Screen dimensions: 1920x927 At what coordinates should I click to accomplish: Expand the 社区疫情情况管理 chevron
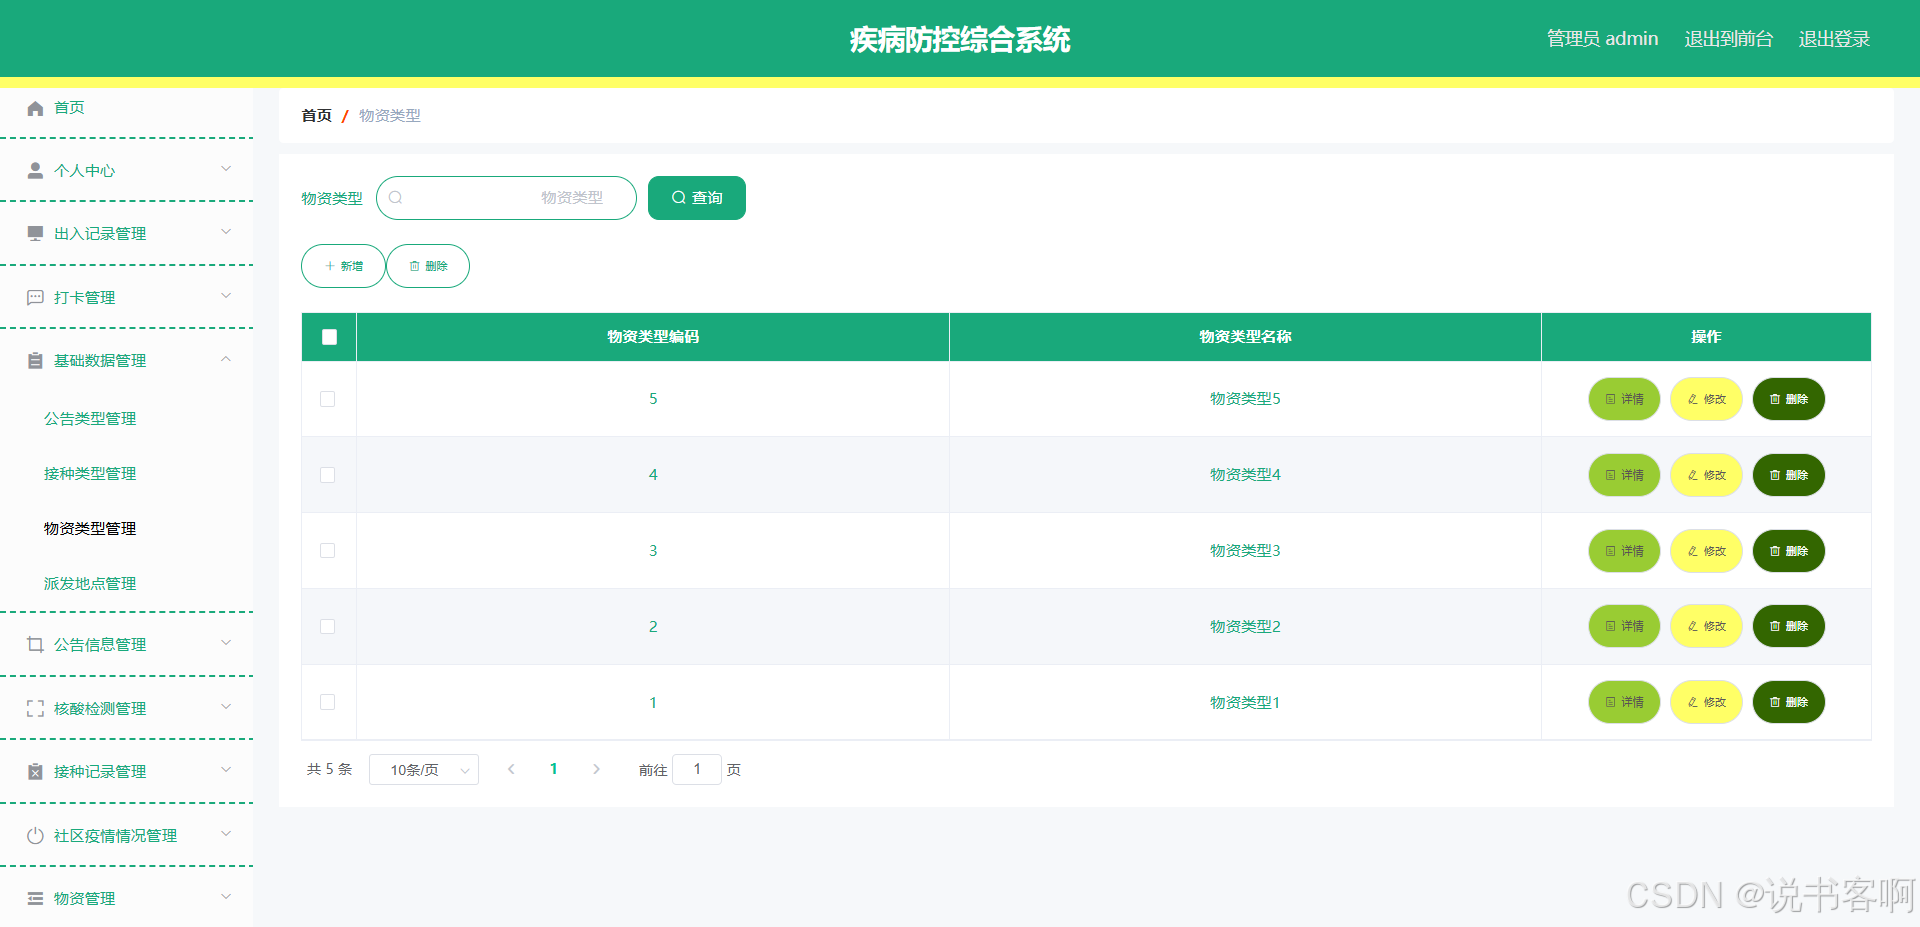(x=226, y=834)
